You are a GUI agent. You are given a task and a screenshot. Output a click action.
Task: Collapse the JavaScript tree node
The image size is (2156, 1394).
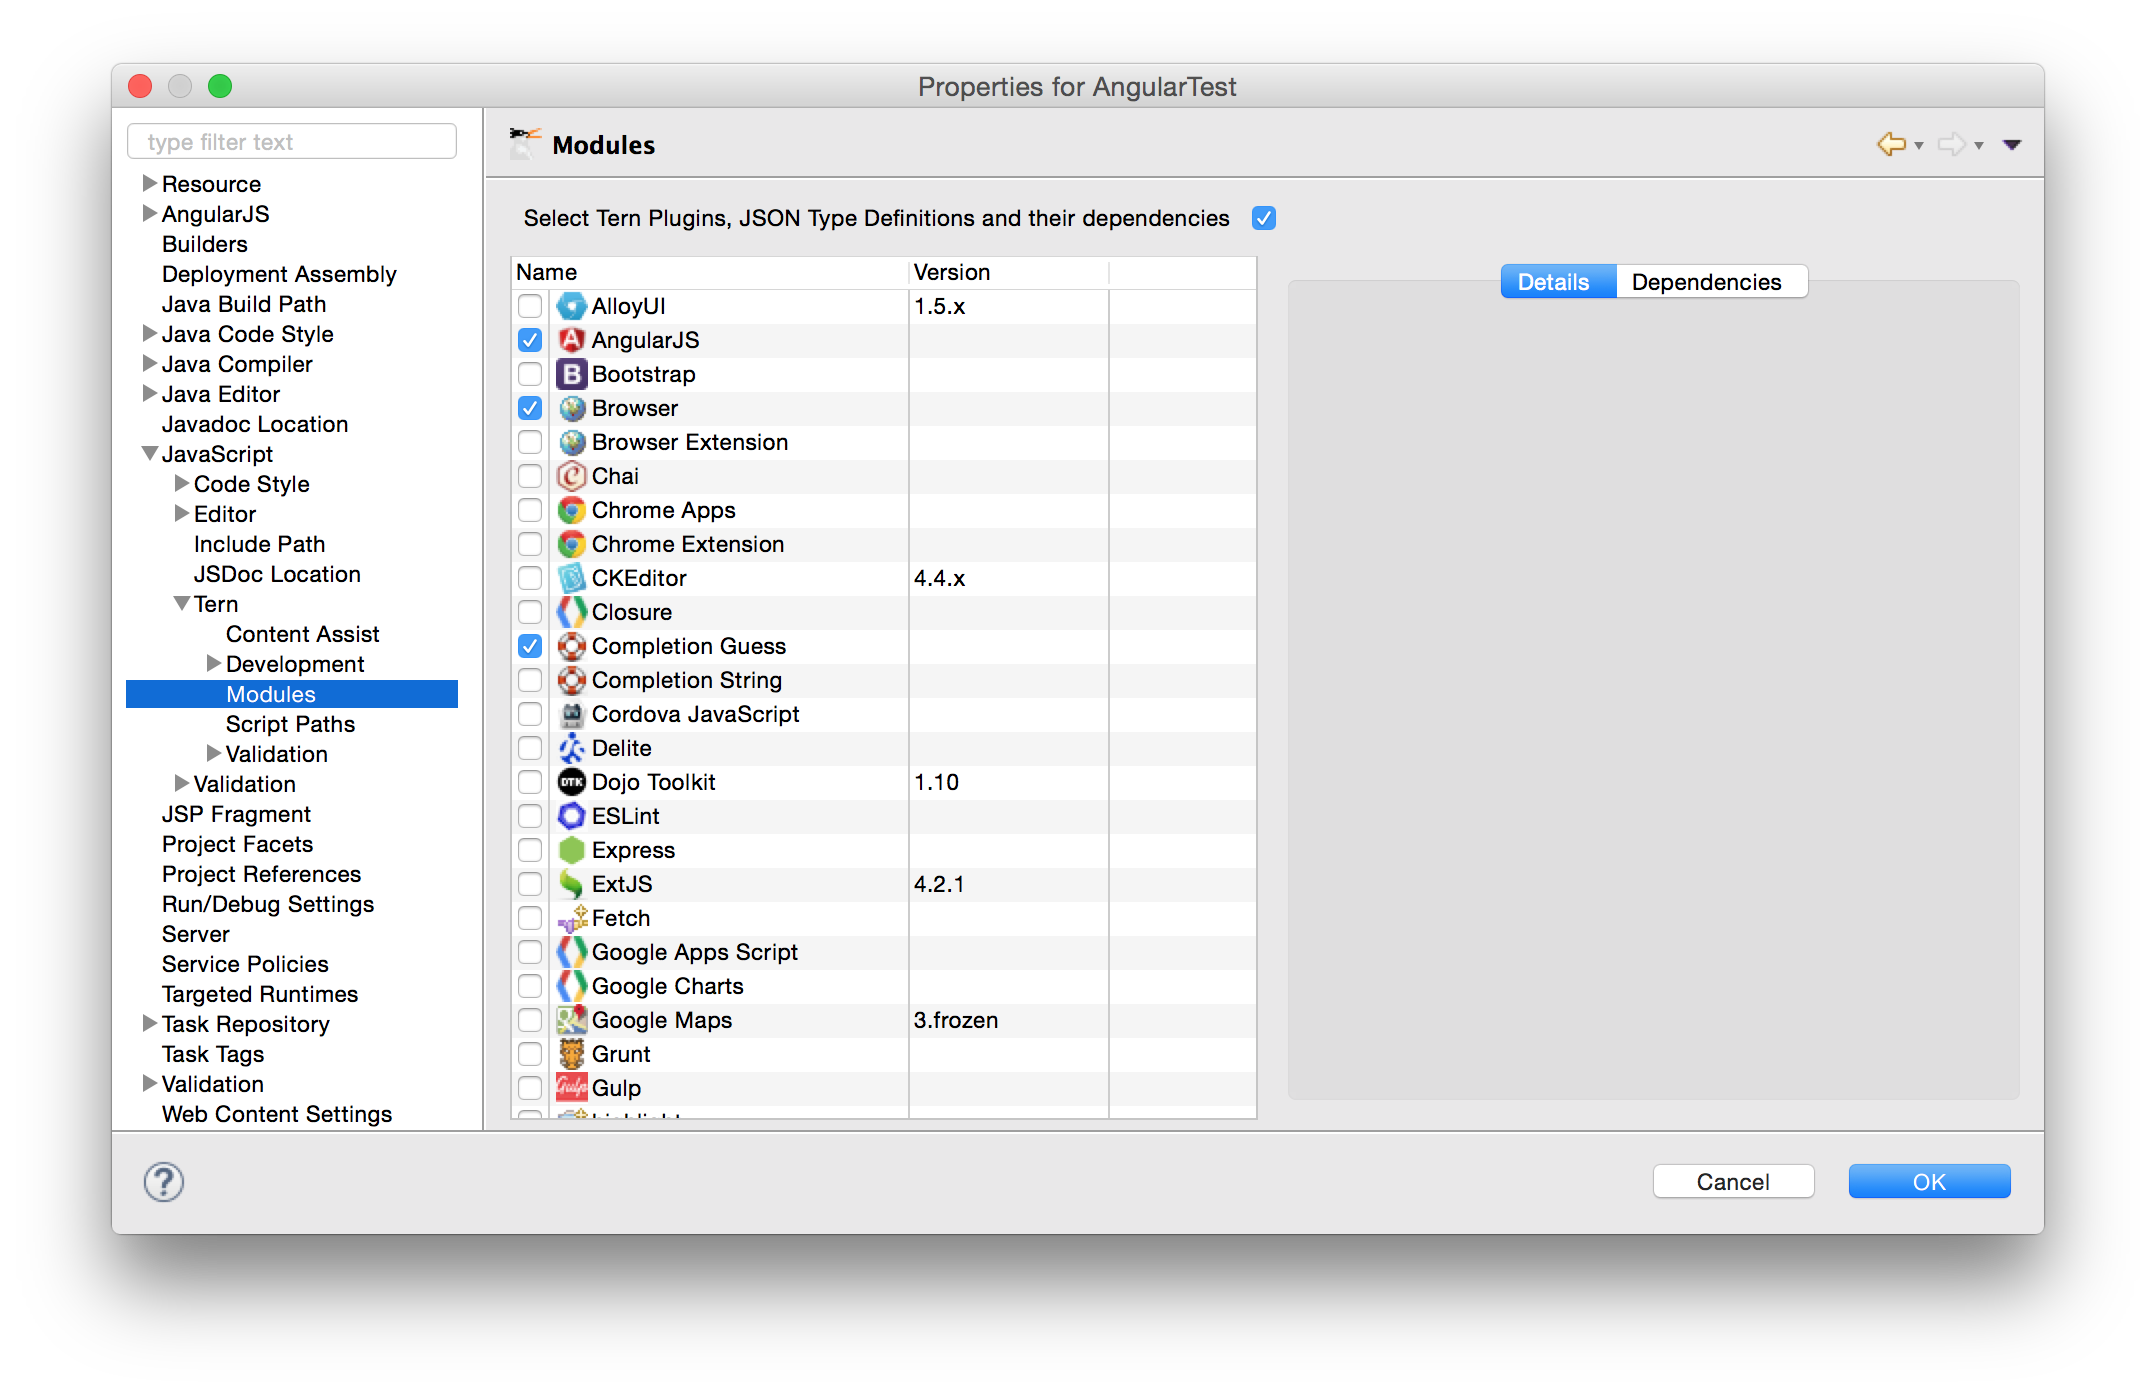point(150,454)
